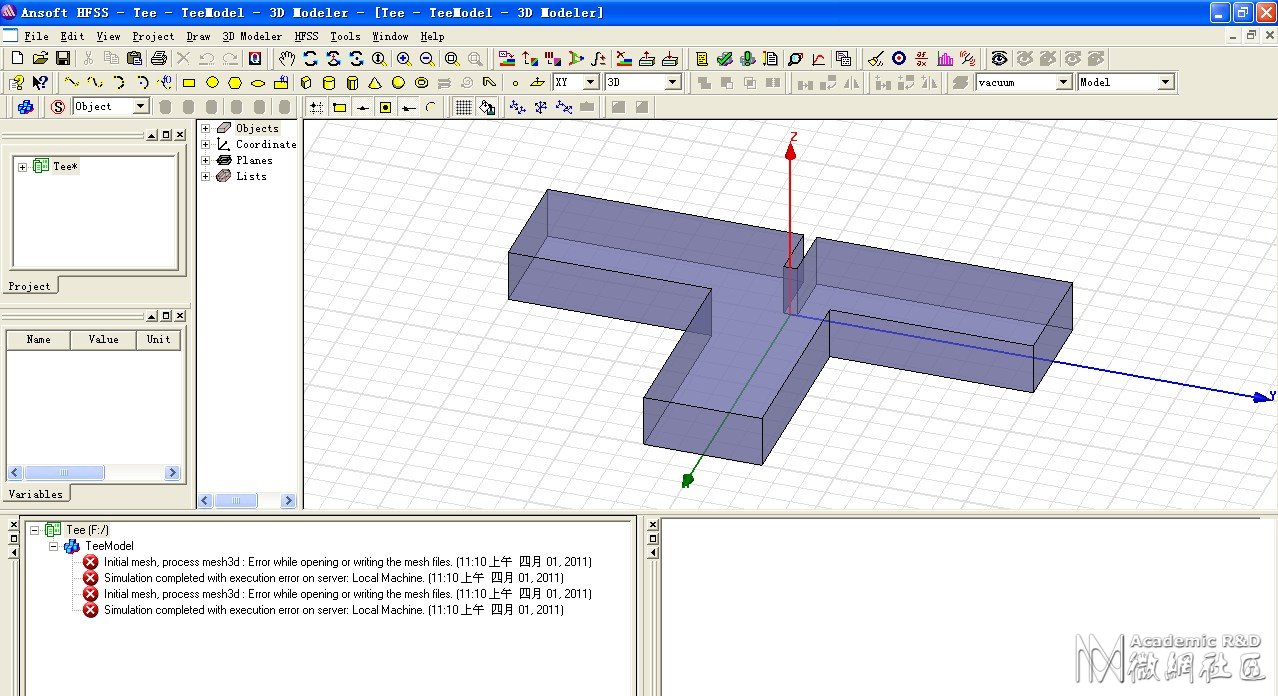Select the Tee* project item

point(65,167)
